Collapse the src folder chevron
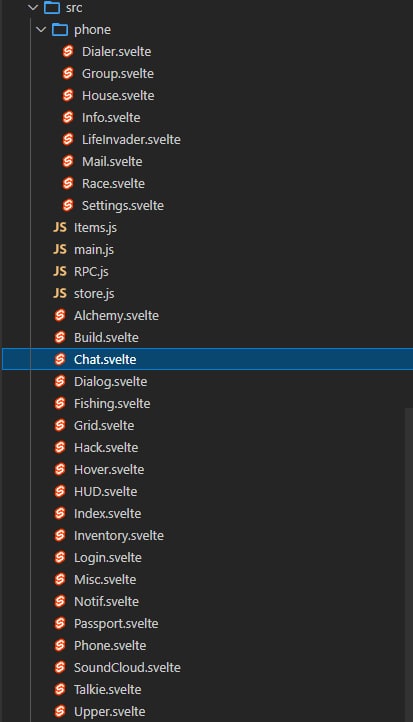The image size is (413, 722). 33,7
